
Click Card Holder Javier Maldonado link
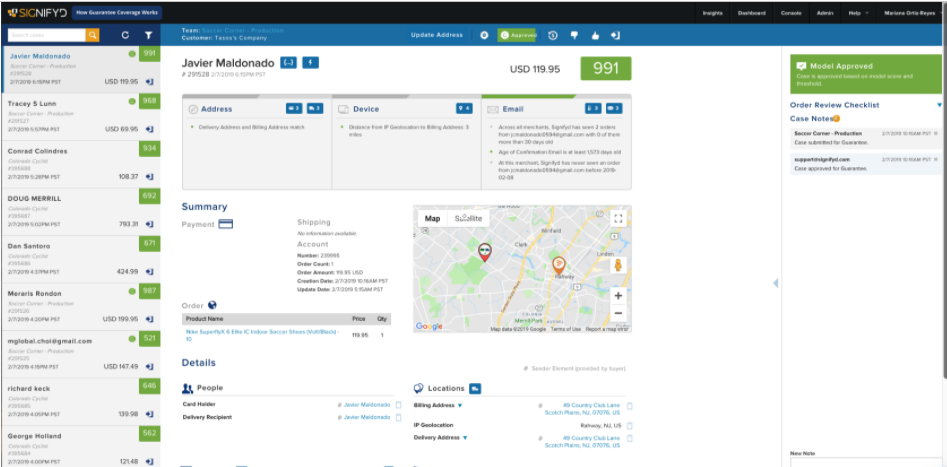367,404
